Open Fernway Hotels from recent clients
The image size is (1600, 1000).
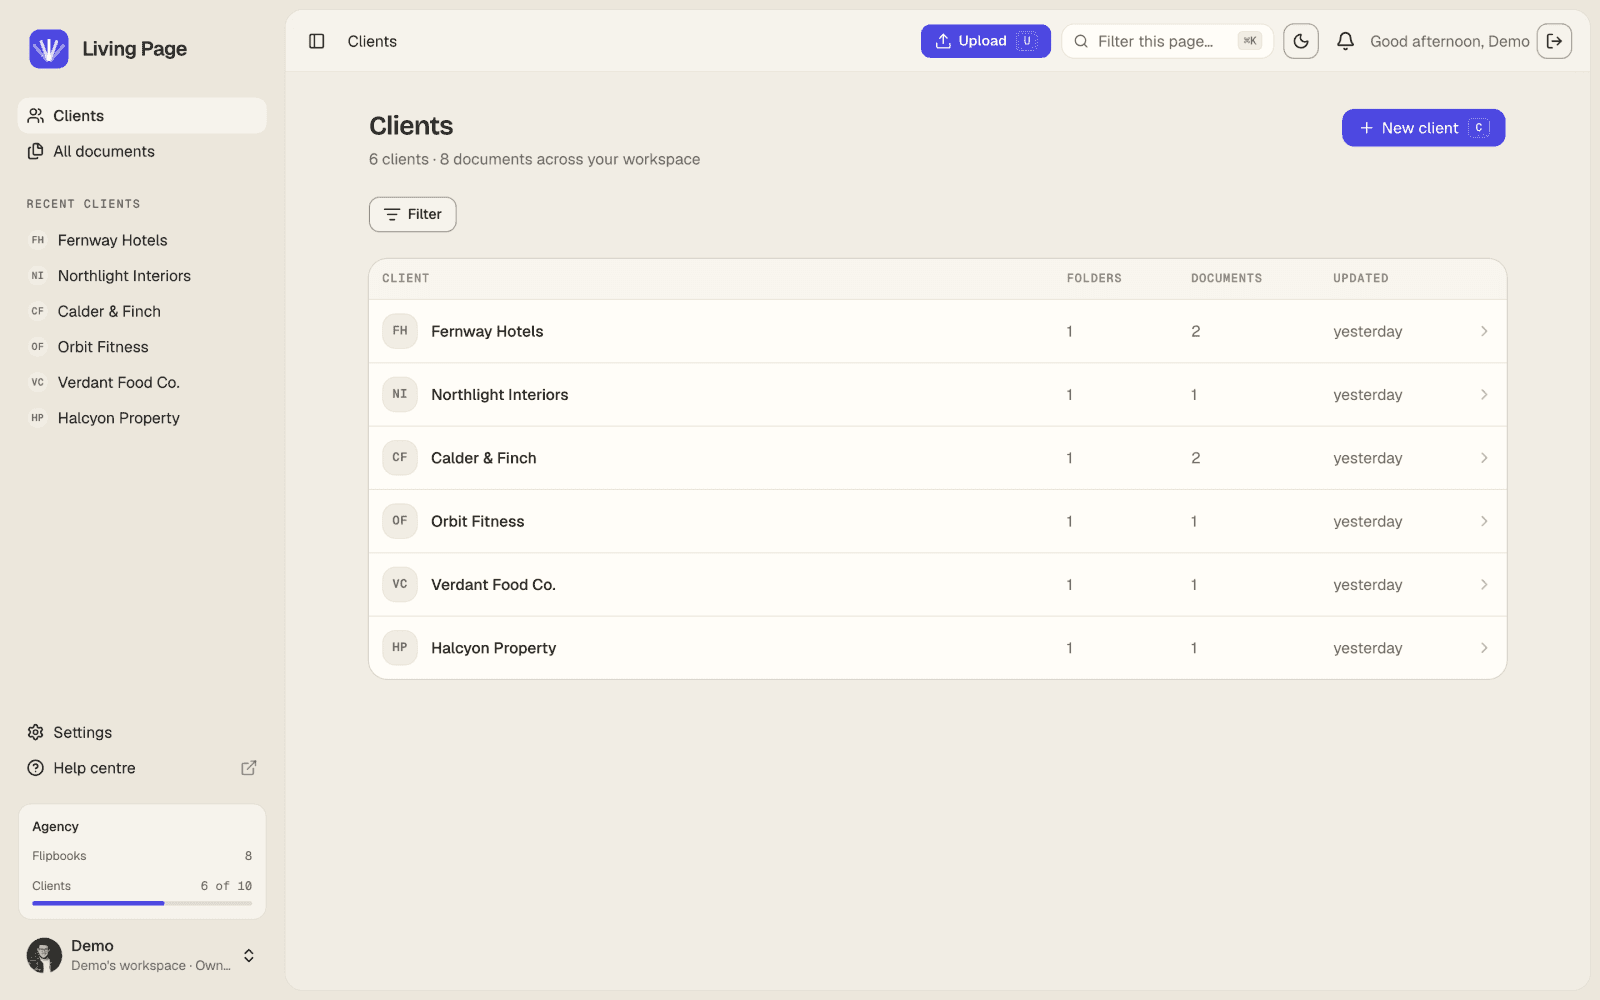click(142, 240)
